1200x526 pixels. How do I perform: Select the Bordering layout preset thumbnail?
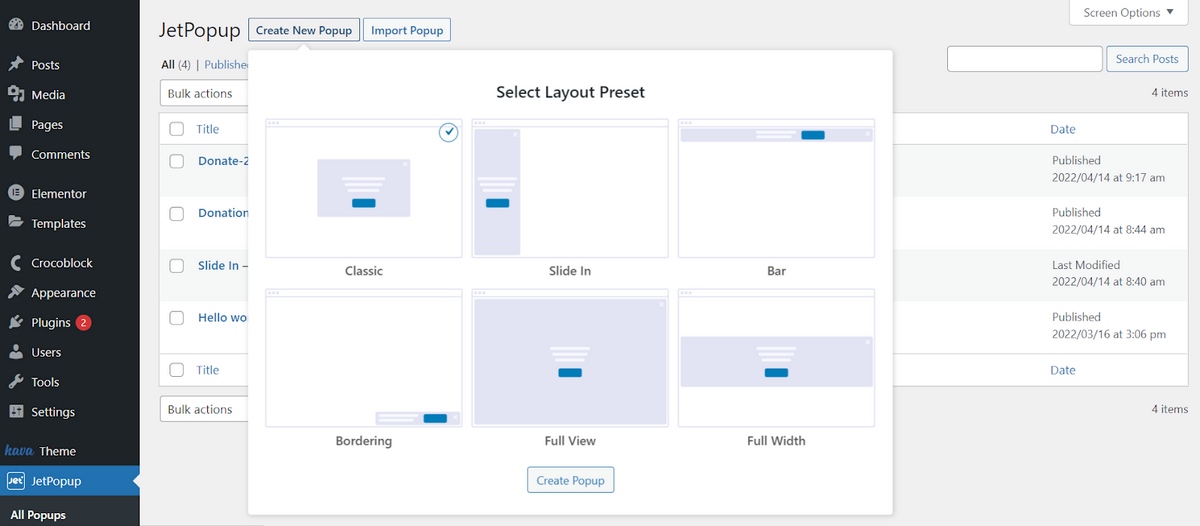(364, 358)
